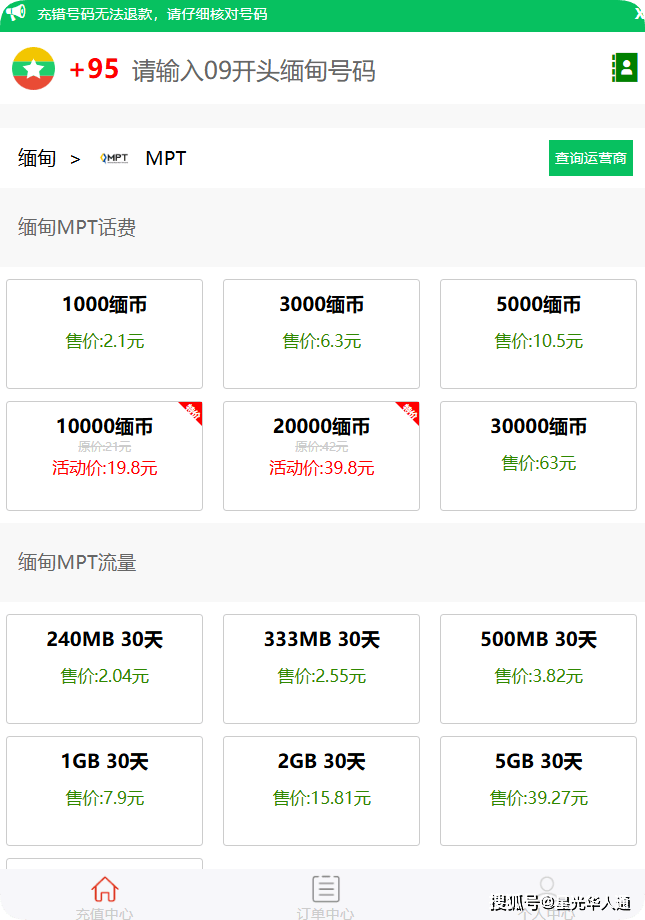Click the sale ribbon on 10000缅币 card
Image resolution: width=645 pixels, height=920 pixels.
click(193, 411)
